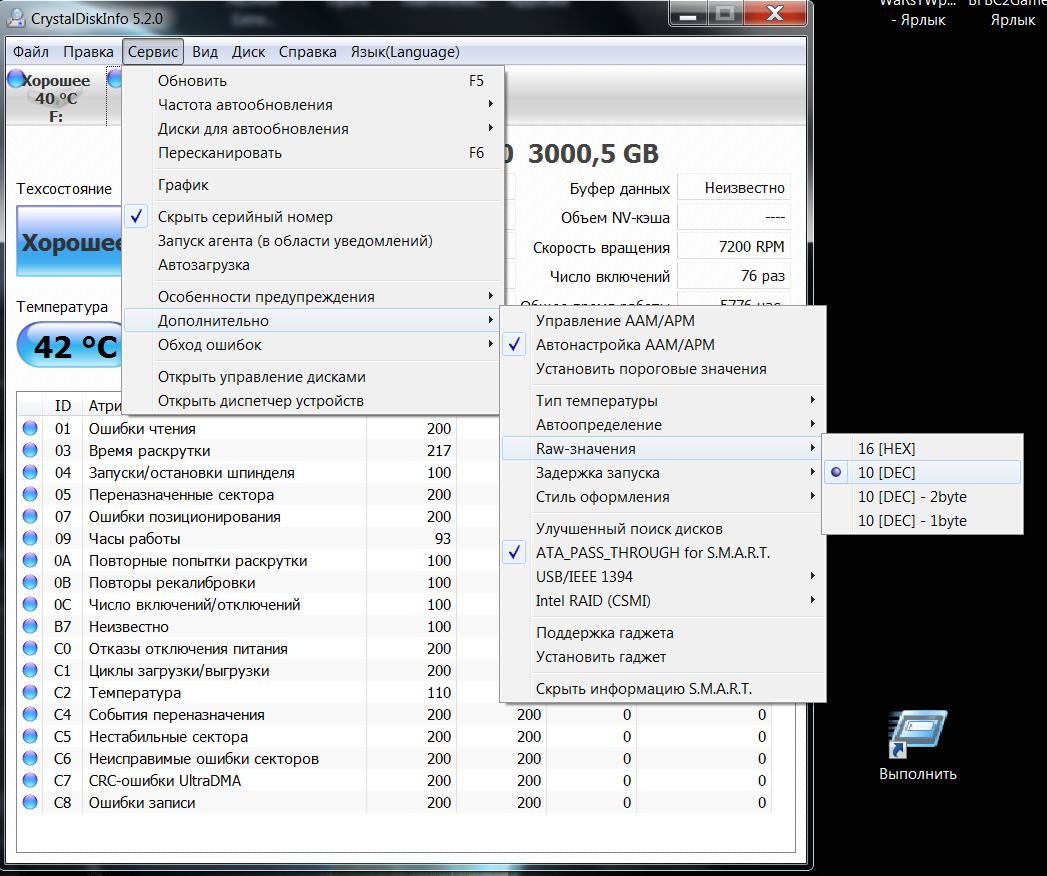The height and width of the screenshot is (876, 1047).
Task: Open the Язык(Language) menu
Action: [x=405, y=52]
